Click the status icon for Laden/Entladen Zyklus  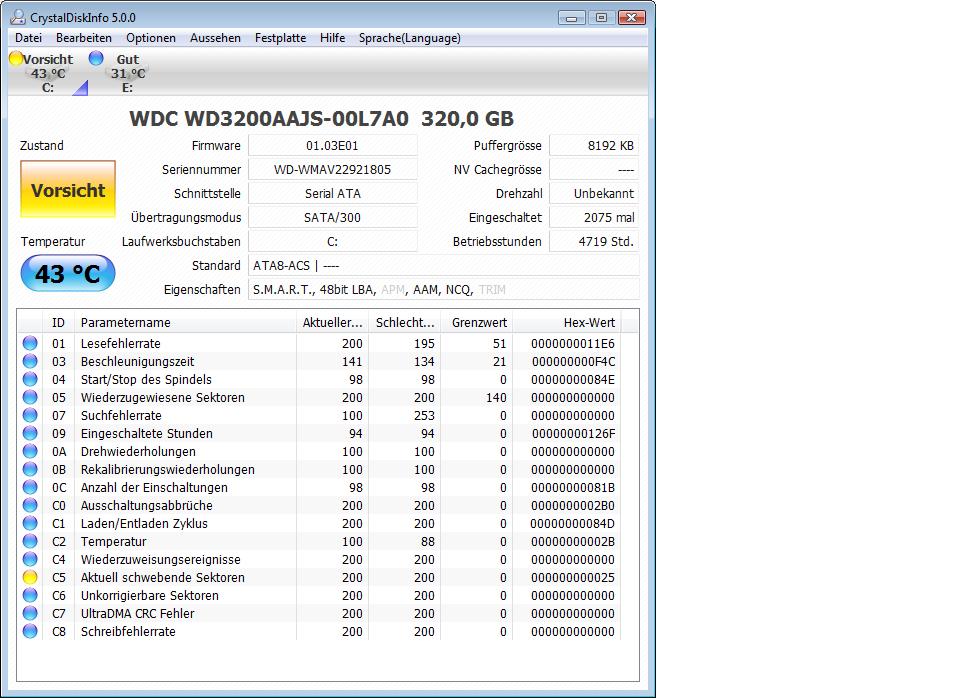[30, 523]
